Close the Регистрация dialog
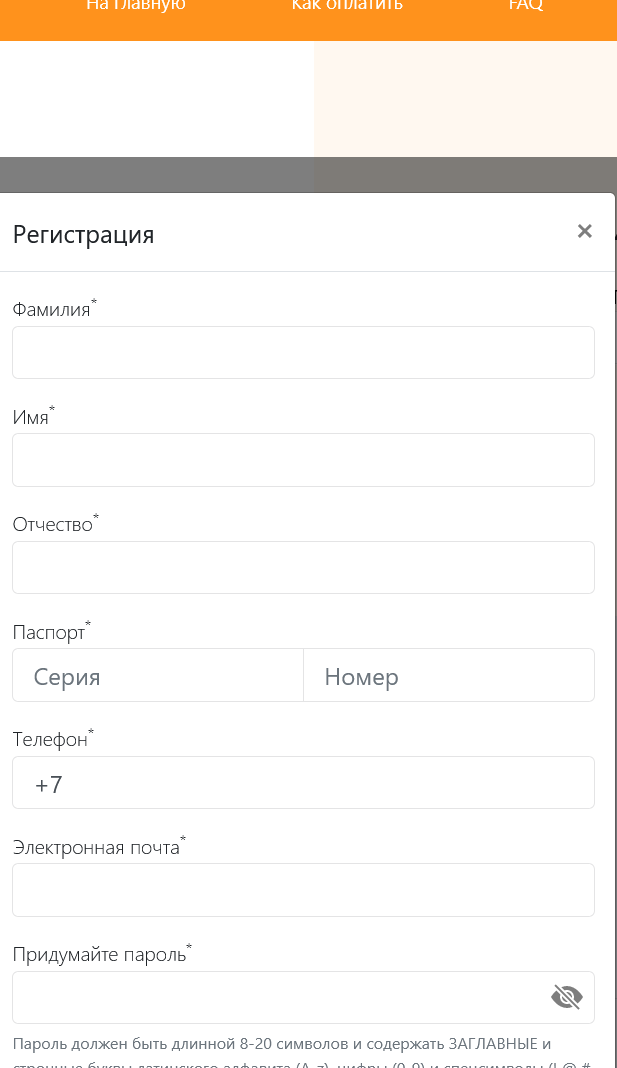The height and width of the screenshot is (1068, 617). 584,232
